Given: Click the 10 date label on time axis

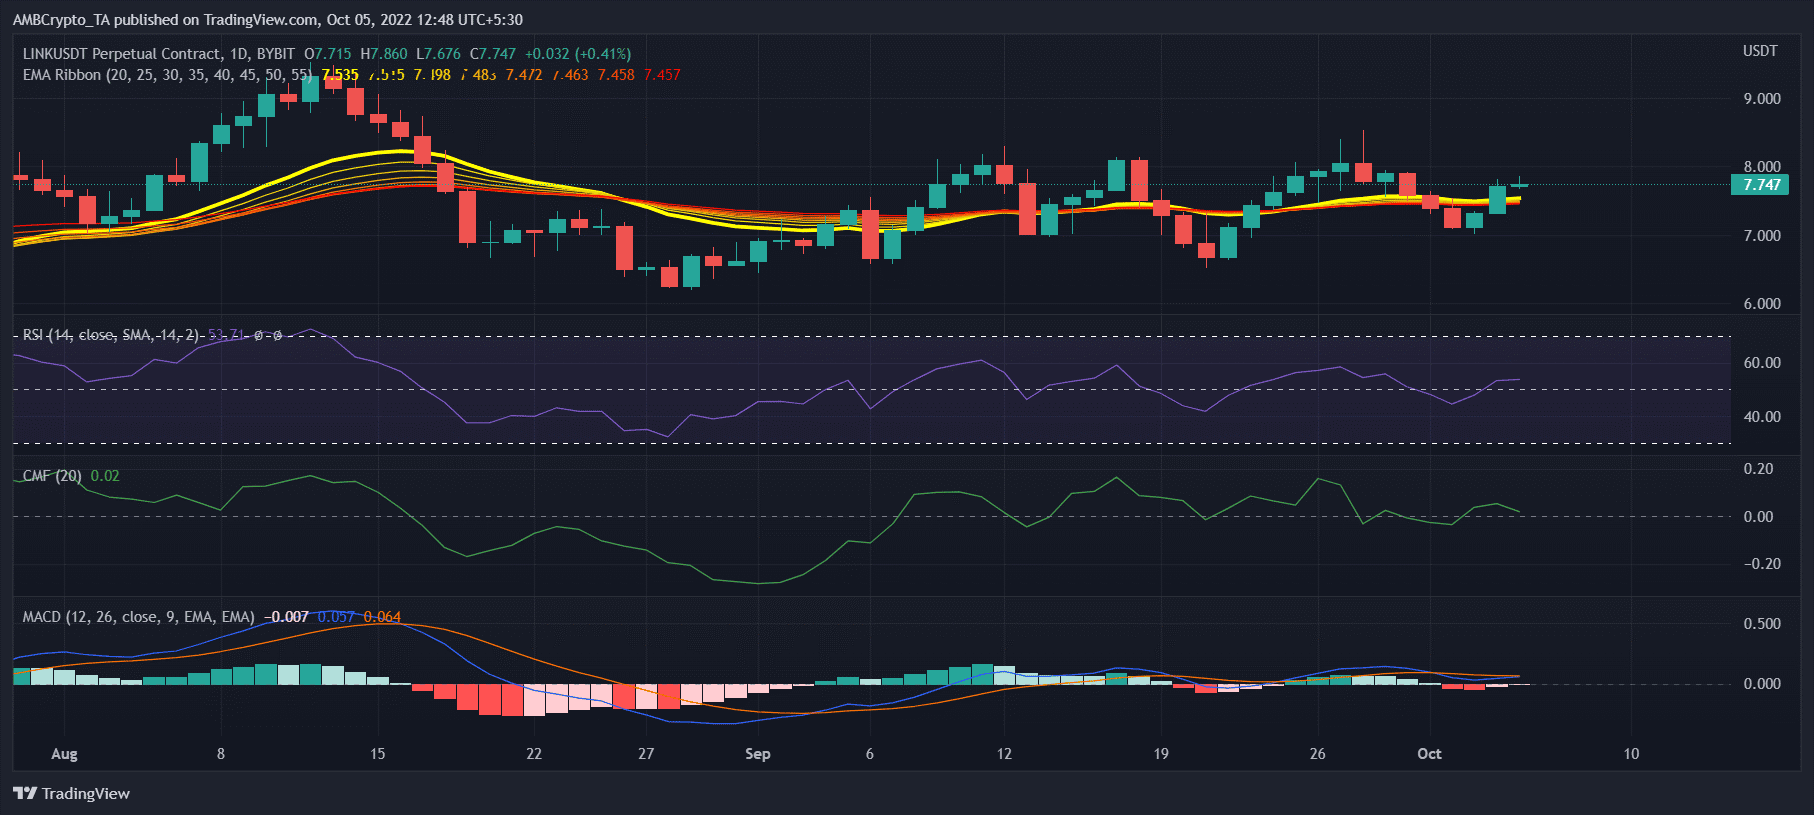Looking at the screenshot, I should [1631, 754].
